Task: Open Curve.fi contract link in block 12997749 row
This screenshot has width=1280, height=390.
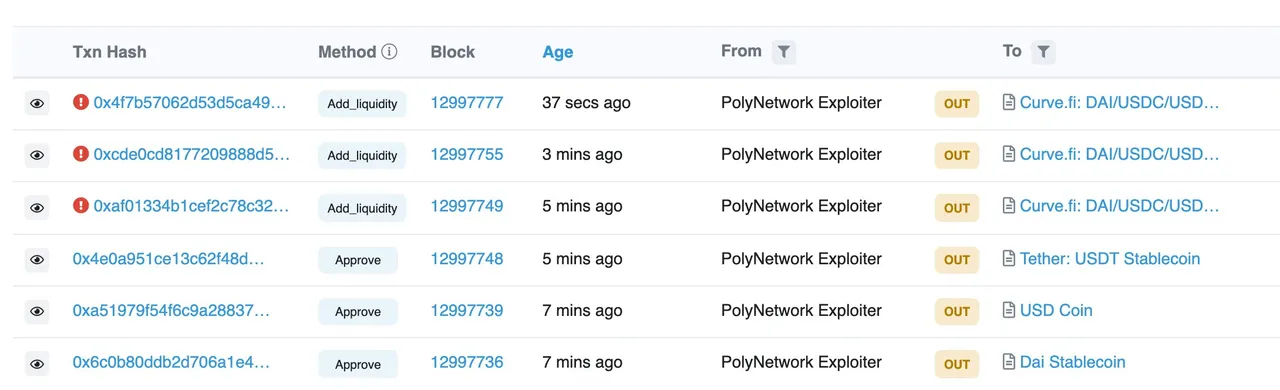Action: point(1120,206)
